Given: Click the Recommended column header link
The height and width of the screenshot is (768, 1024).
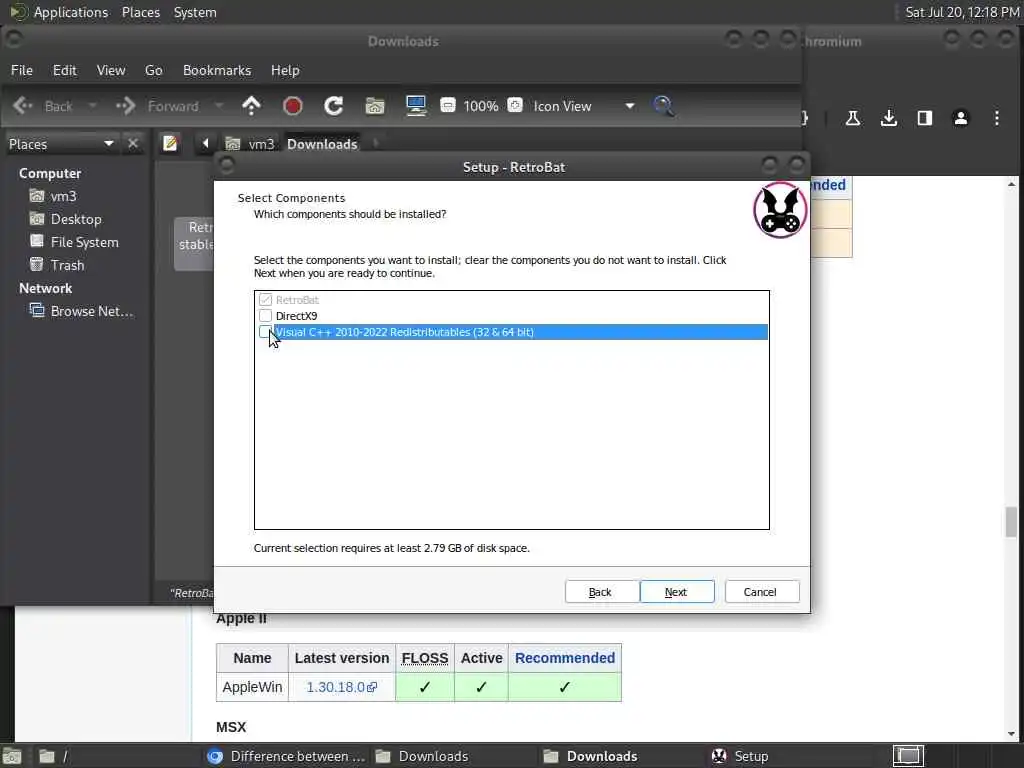Looking at the screenshot, I should (x=565, y=658).
